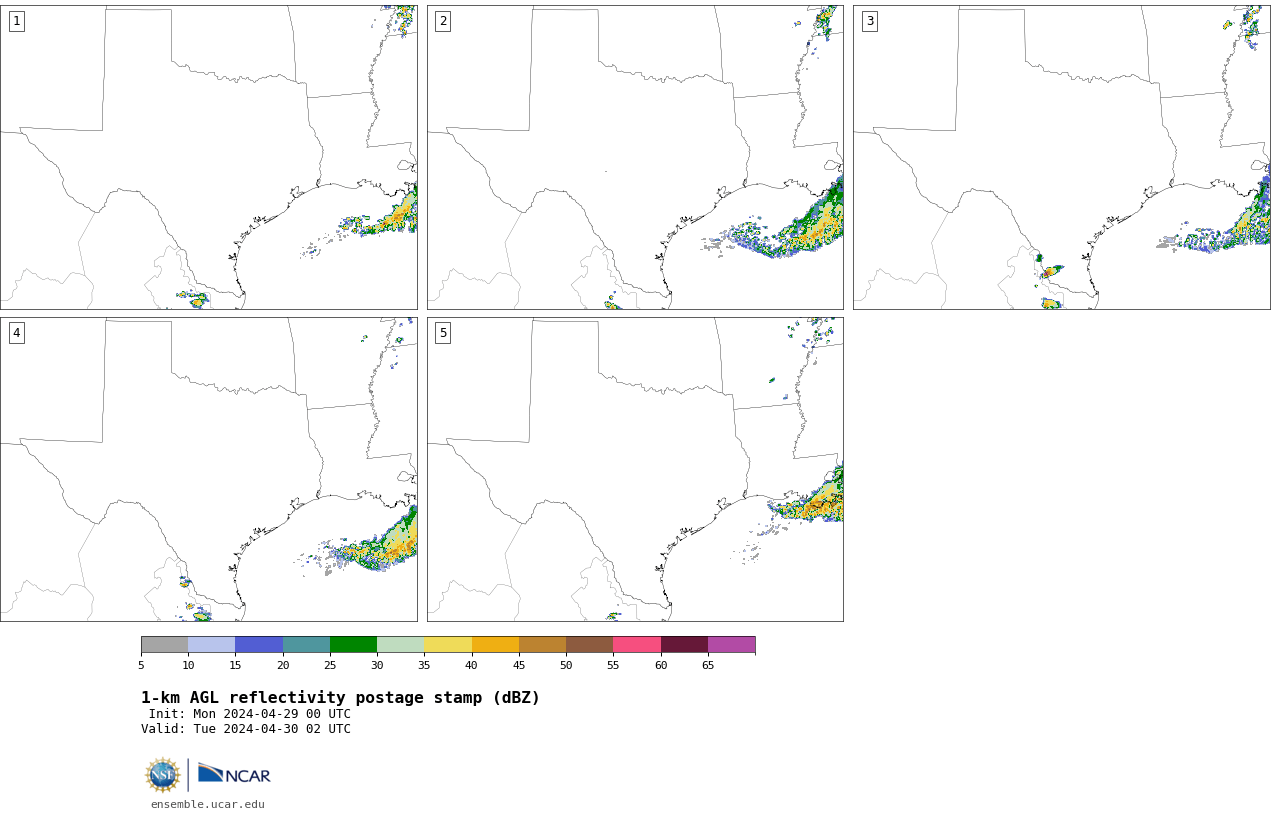This screenshot has width=1280, height=815.
Task: Click the light blue 10-15 dBZ swatch
Action: click(211, 644)
